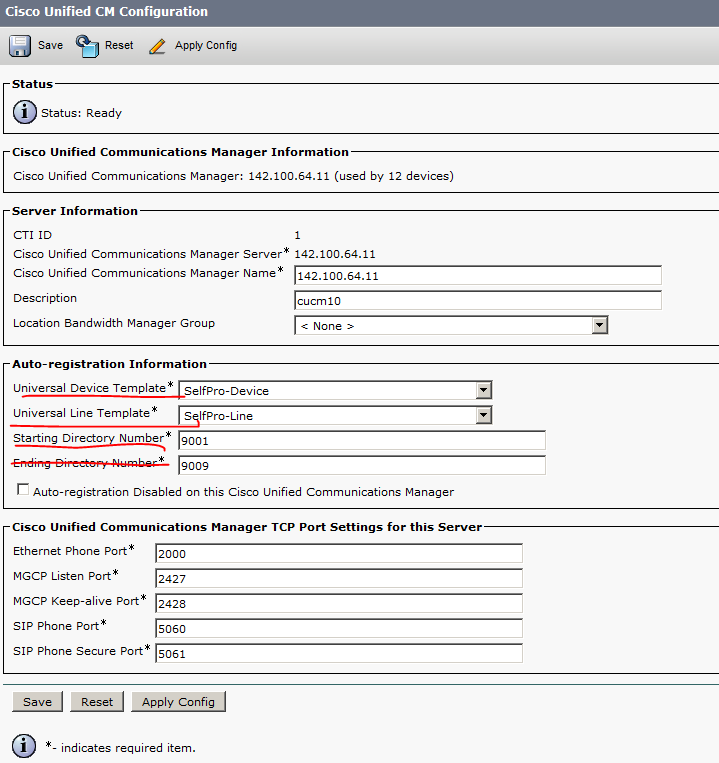719x763 pixels.
Task: Click the 'Server Information' section heading
Action: [75, 211]
